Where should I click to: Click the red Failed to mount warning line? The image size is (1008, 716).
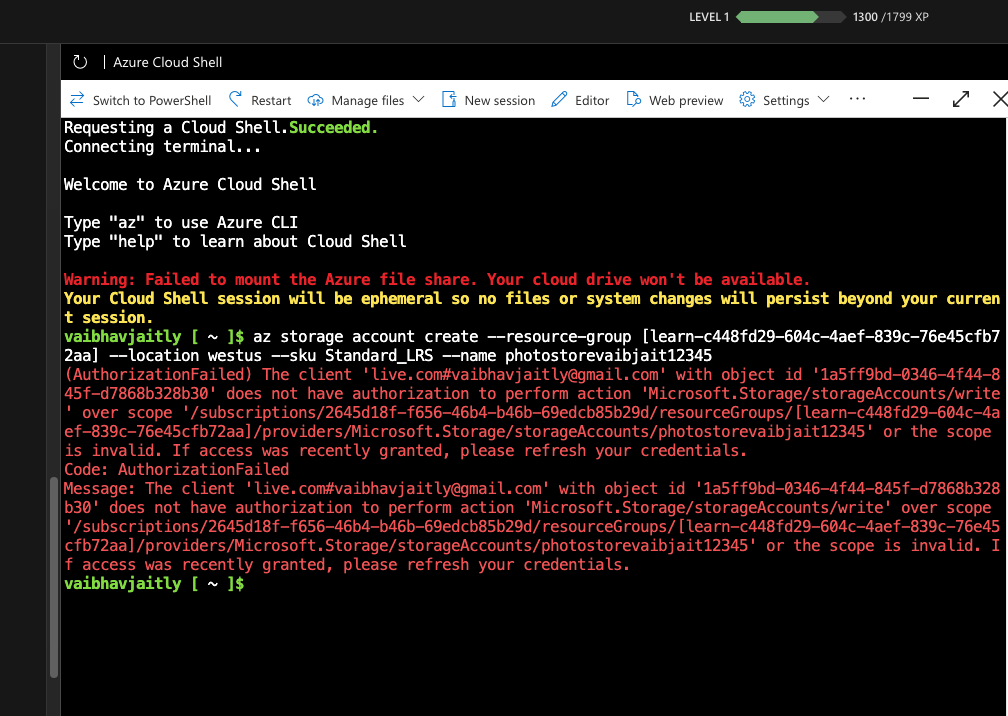tap(436, 280)
